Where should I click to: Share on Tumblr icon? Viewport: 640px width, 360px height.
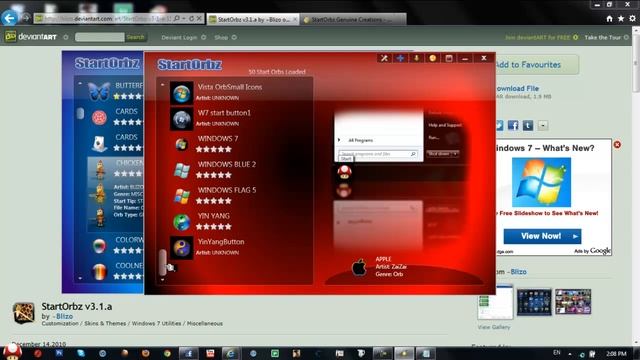coord(528,125)
